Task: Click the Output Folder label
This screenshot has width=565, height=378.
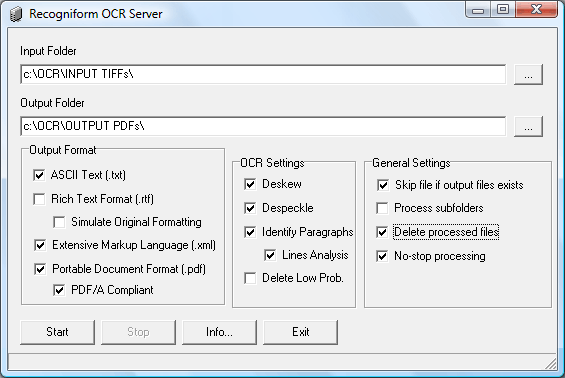Action: tap(52, 103)
